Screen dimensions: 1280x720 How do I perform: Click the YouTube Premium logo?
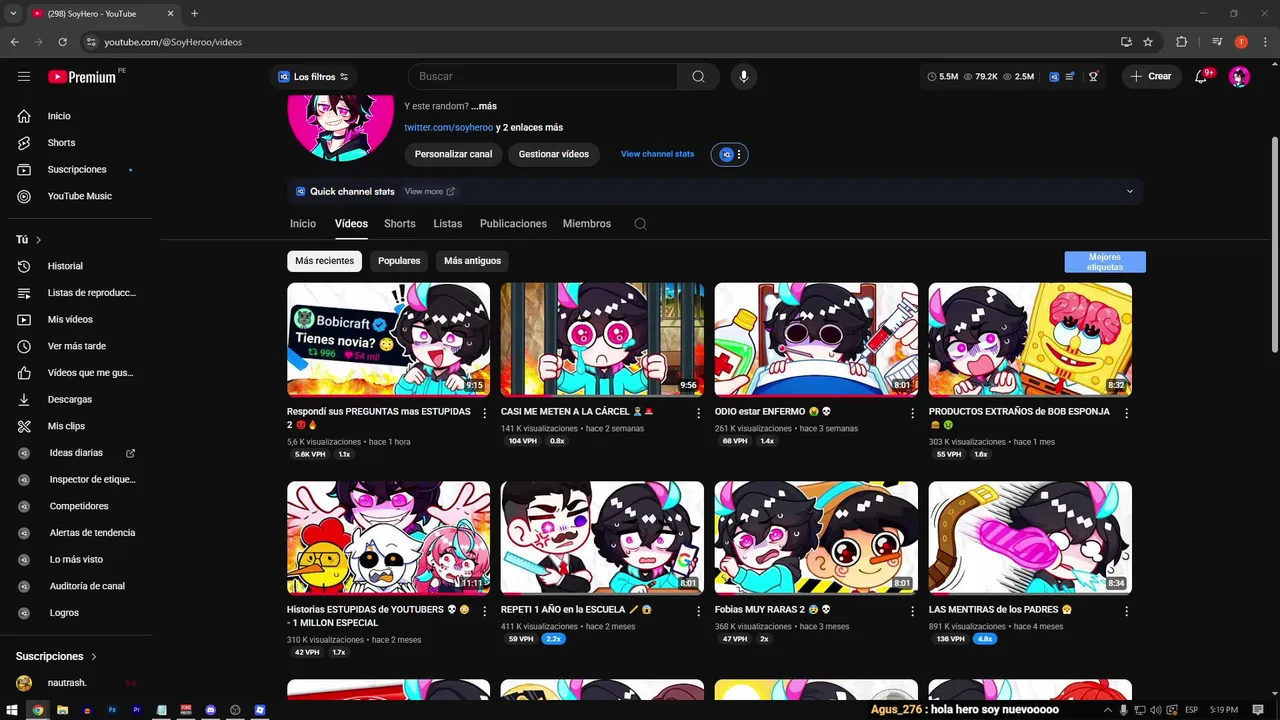[x=83, y=77]
